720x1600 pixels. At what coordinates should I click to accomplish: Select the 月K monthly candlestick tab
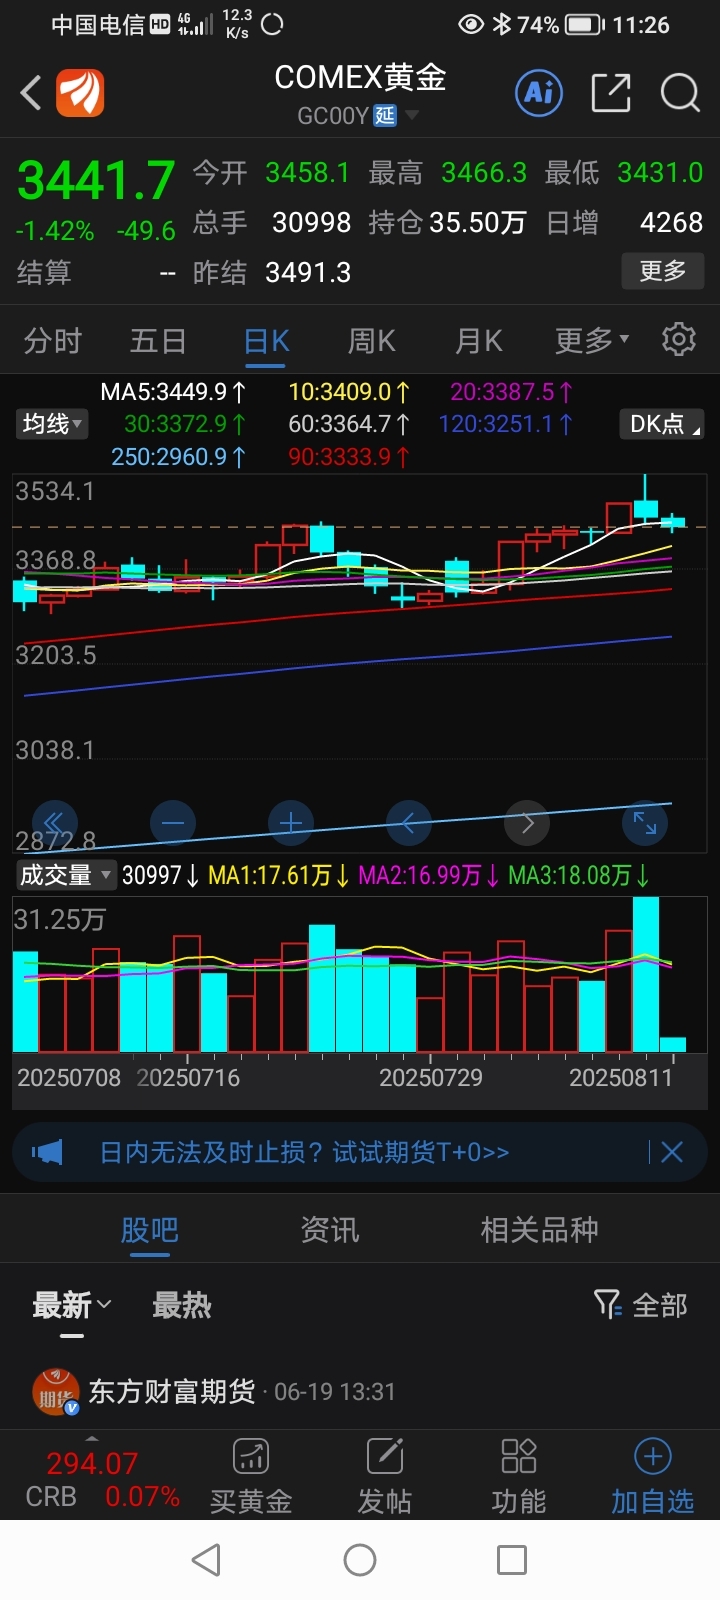point(479,341)
